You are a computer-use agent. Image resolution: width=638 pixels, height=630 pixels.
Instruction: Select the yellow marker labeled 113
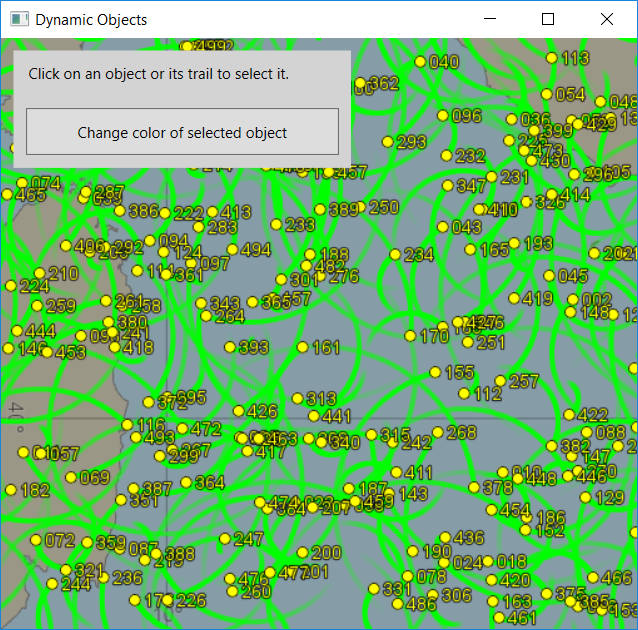click(552, 58)
